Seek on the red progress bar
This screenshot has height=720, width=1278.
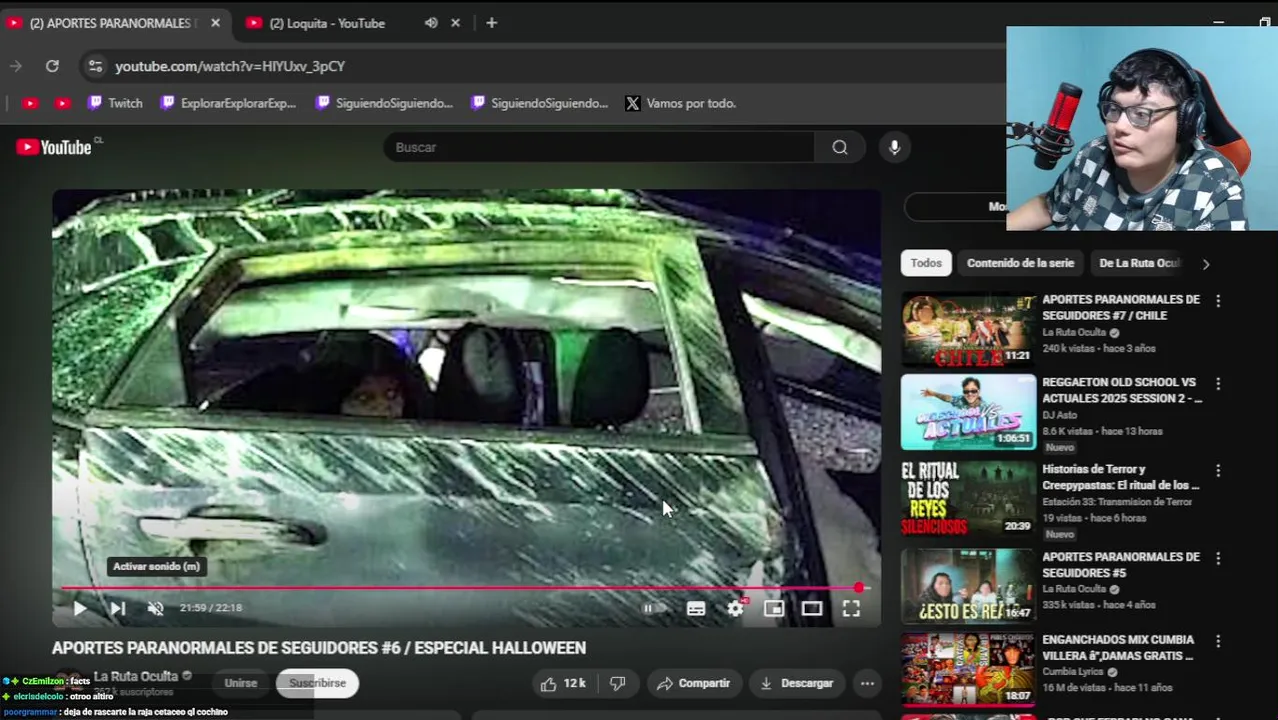[x=465, y=588]
